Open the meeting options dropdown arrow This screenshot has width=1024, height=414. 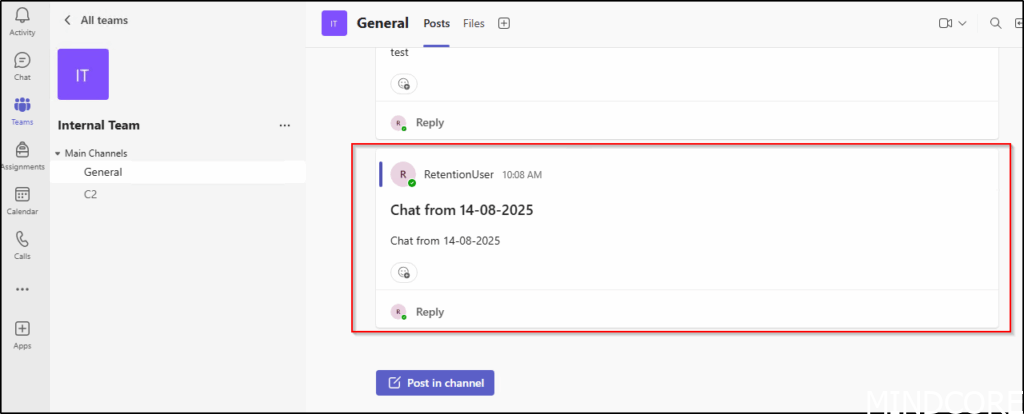click(x=963, y=23)
